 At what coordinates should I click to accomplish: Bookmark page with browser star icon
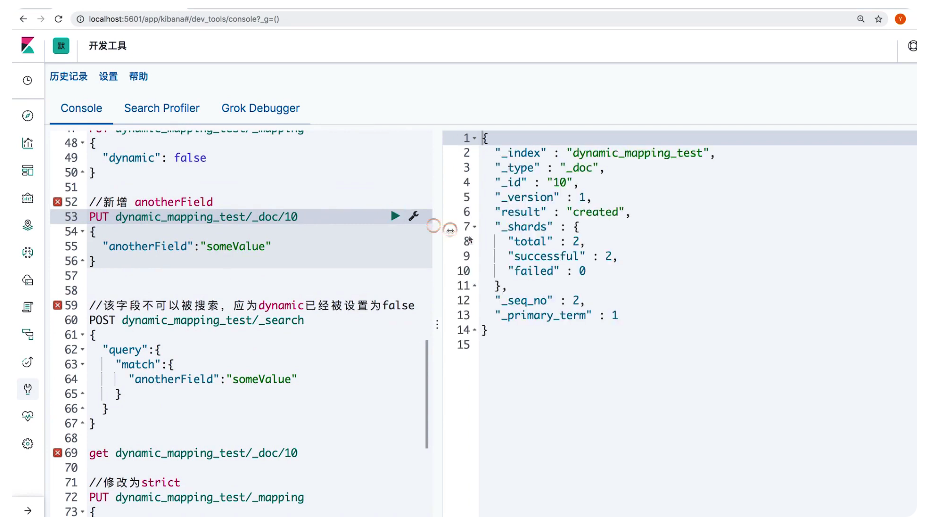click(x=879, y=19)
